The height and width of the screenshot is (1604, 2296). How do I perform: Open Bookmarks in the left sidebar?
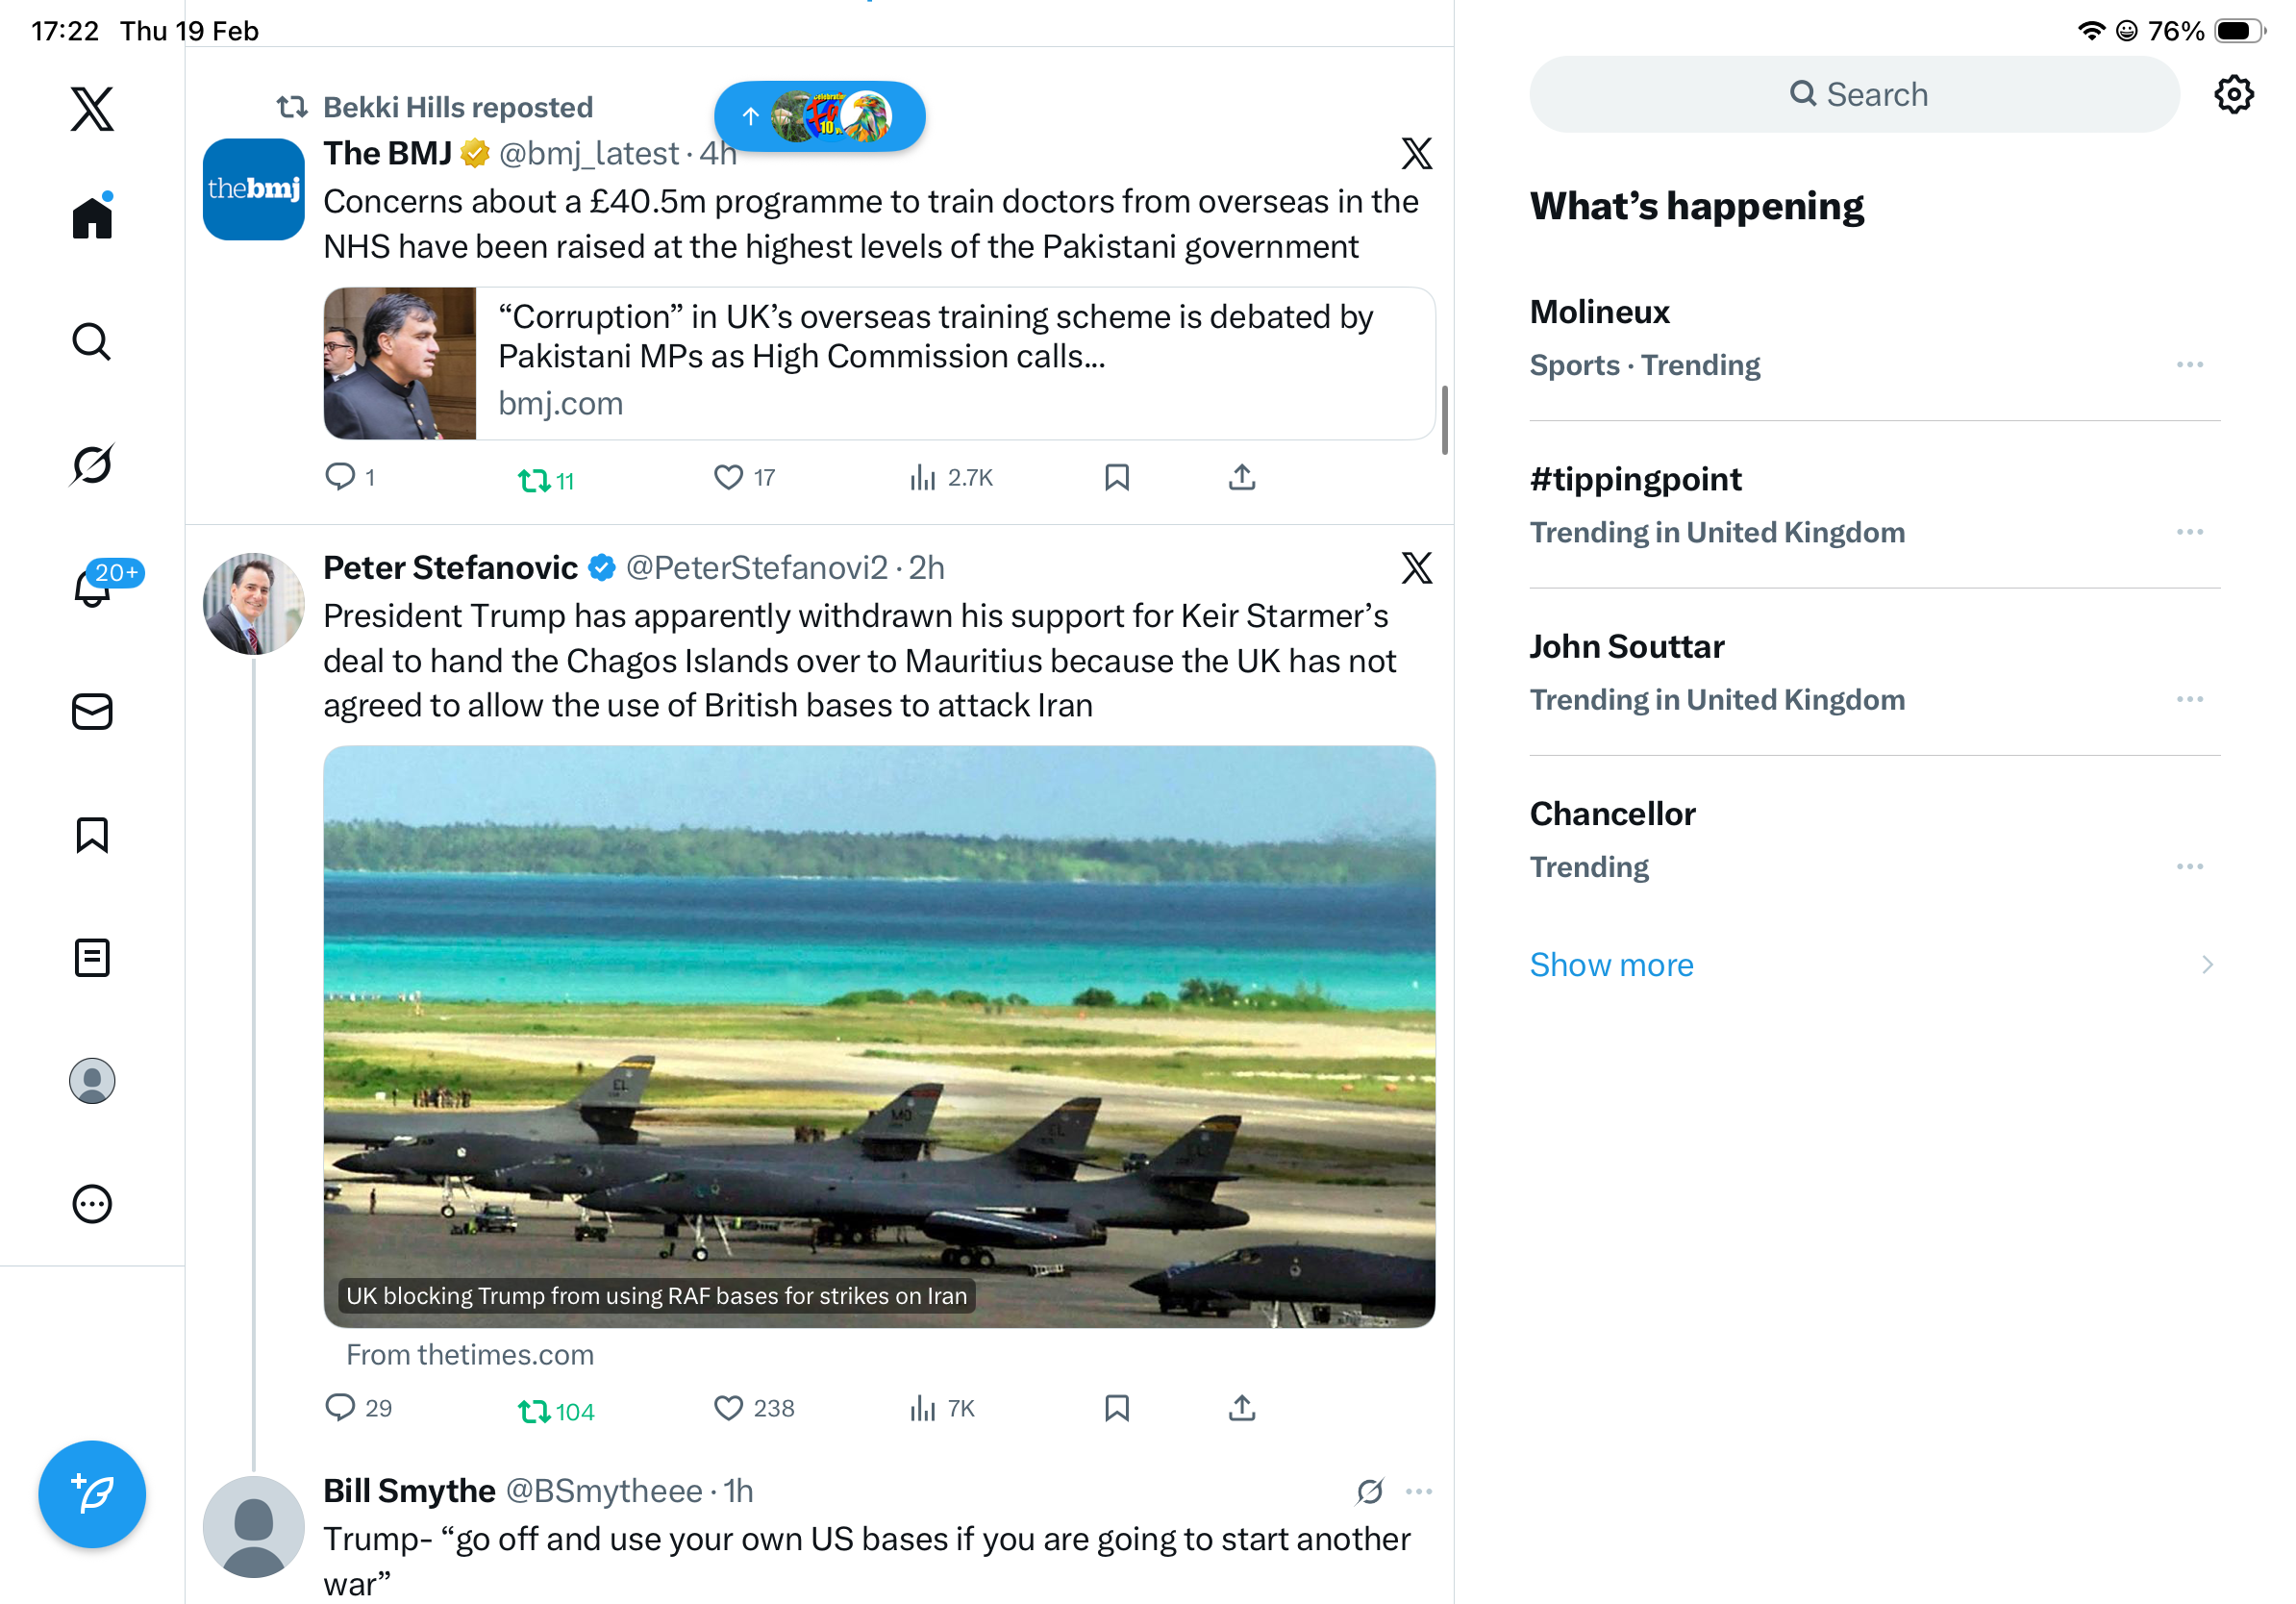pyautogui.click(x=92, y=835)
